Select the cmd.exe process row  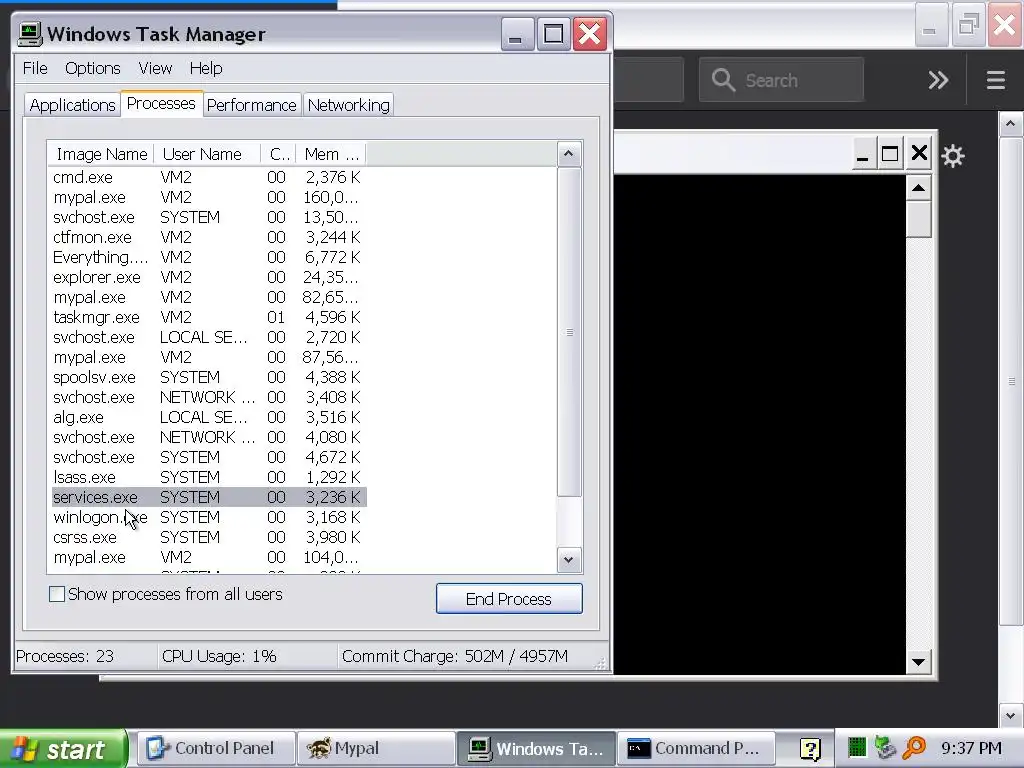pos(209,178)
